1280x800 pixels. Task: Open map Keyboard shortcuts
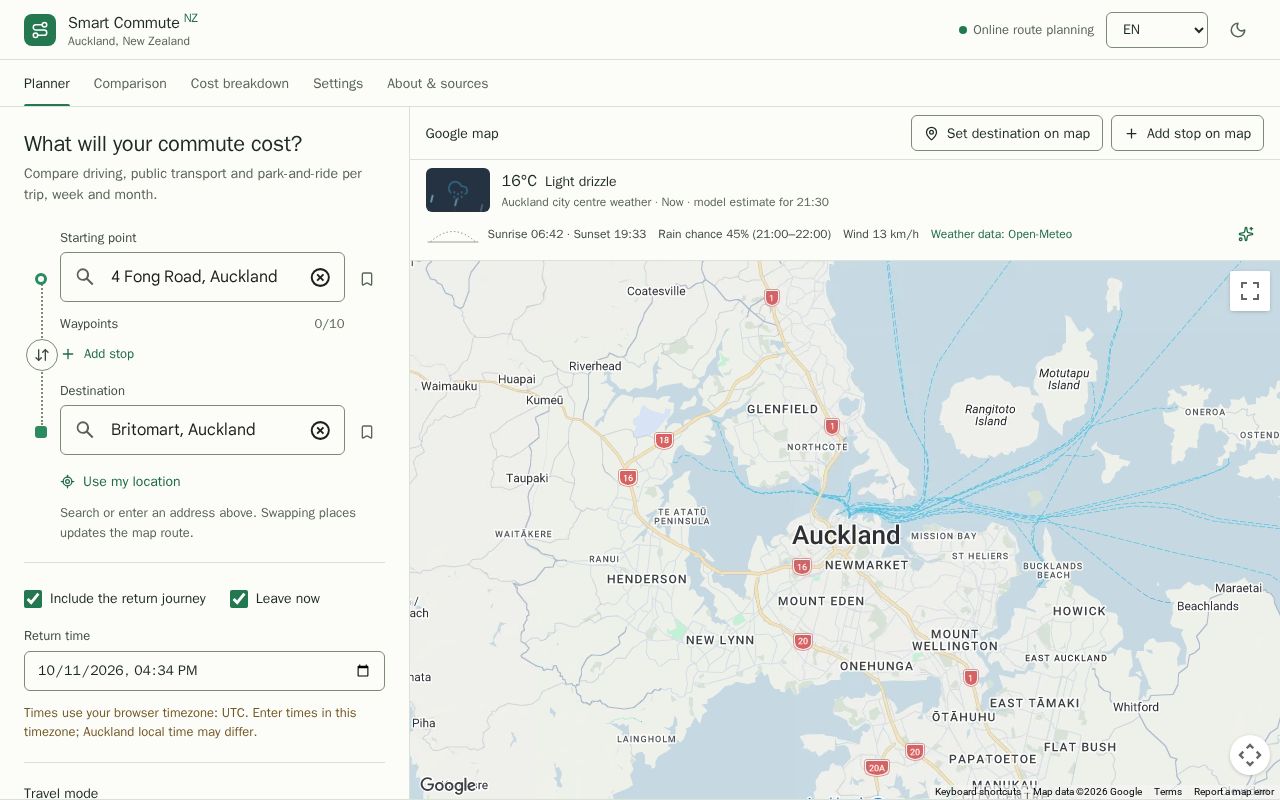(978, 792)
